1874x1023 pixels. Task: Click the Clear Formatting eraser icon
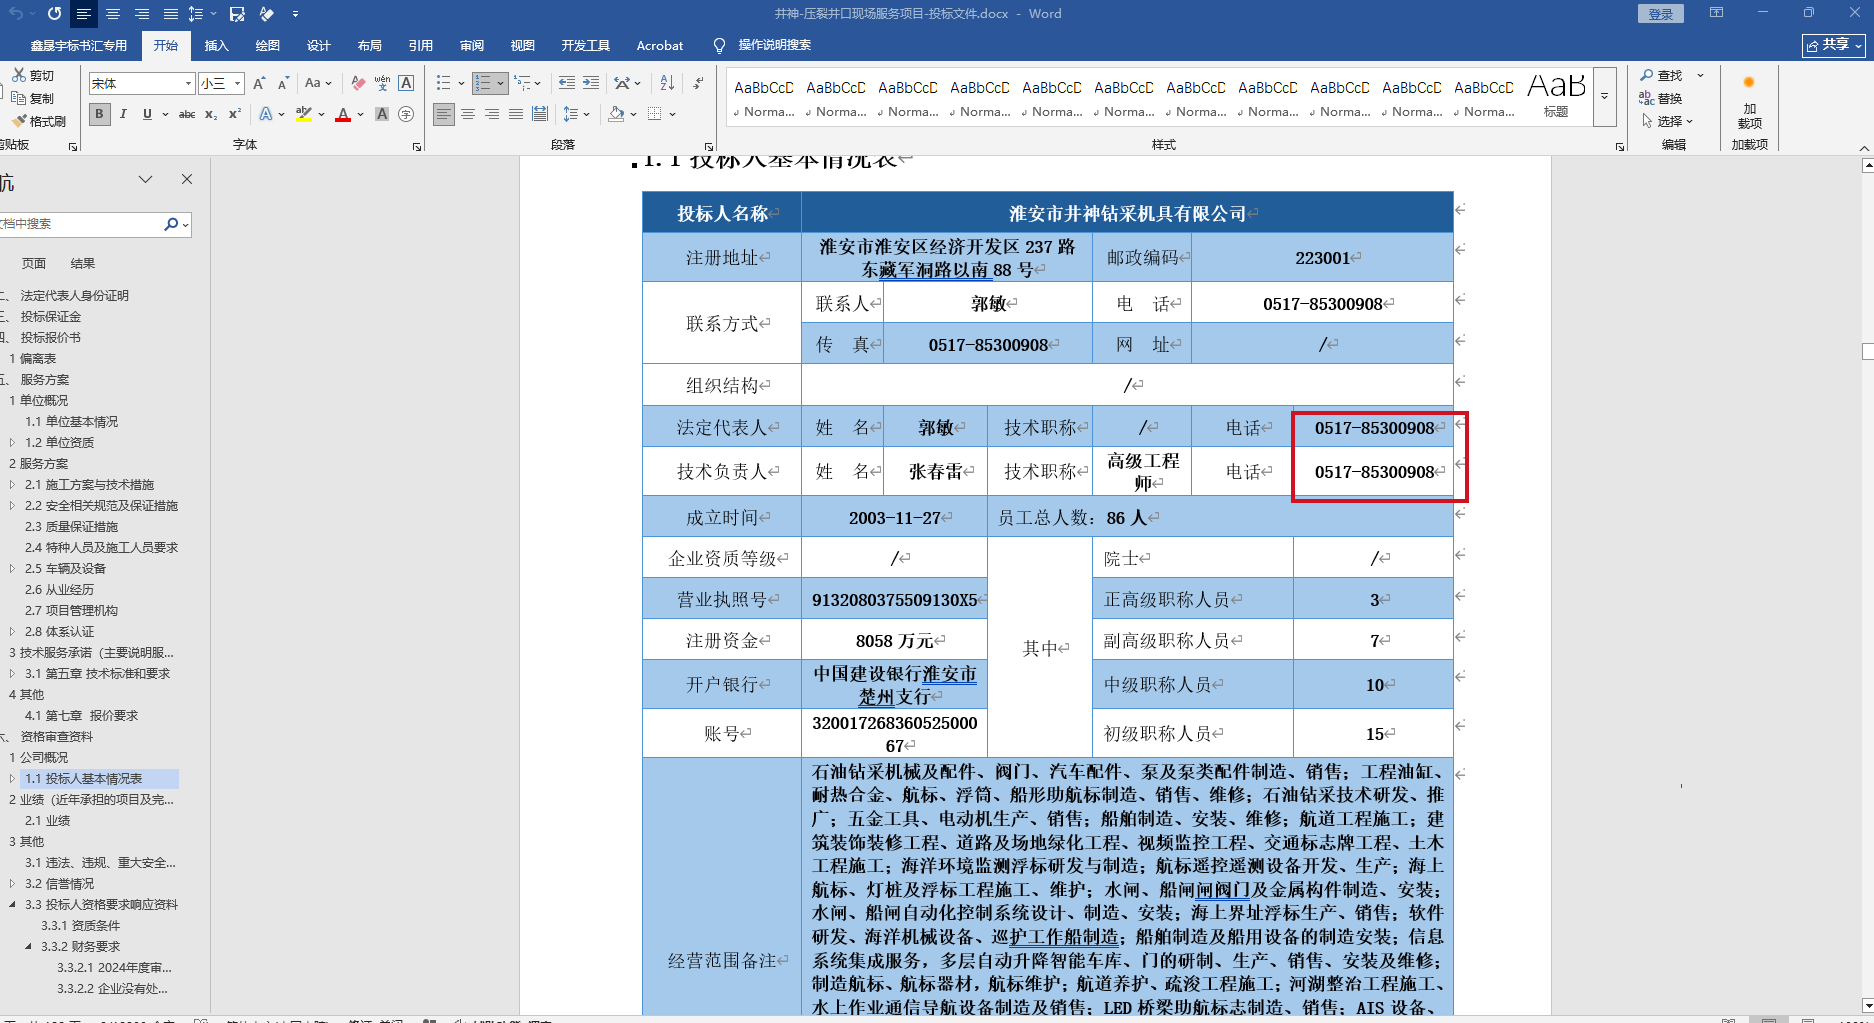(x=358, y=83)
